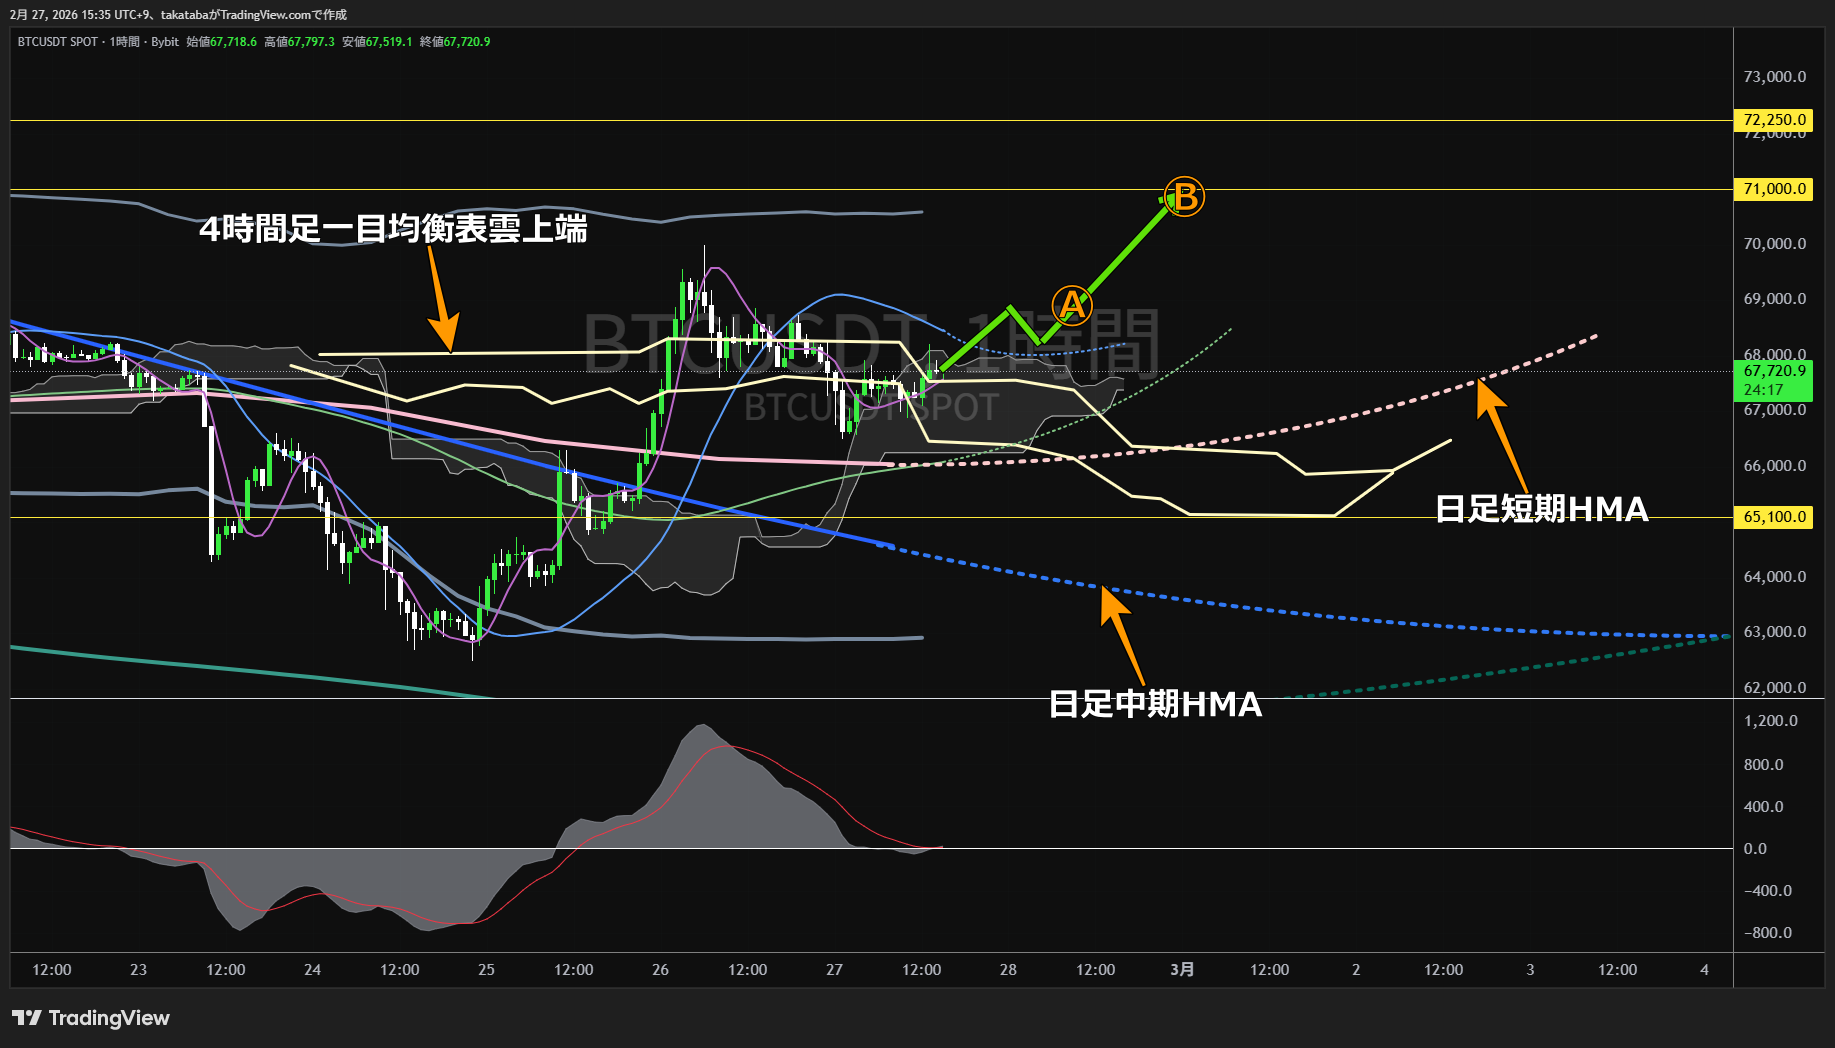Image resolution: width=1835 pixels, height=1048 pixels.
Task: Click the 1時間 interval in chart legend
Action: (125, 42)
